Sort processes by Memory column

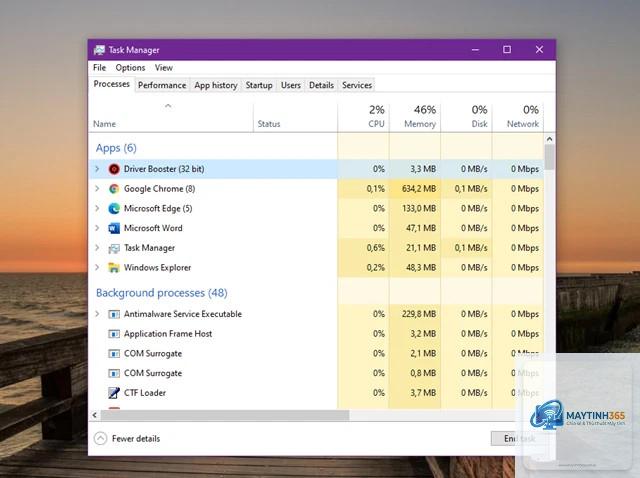[x=415, y=118]
